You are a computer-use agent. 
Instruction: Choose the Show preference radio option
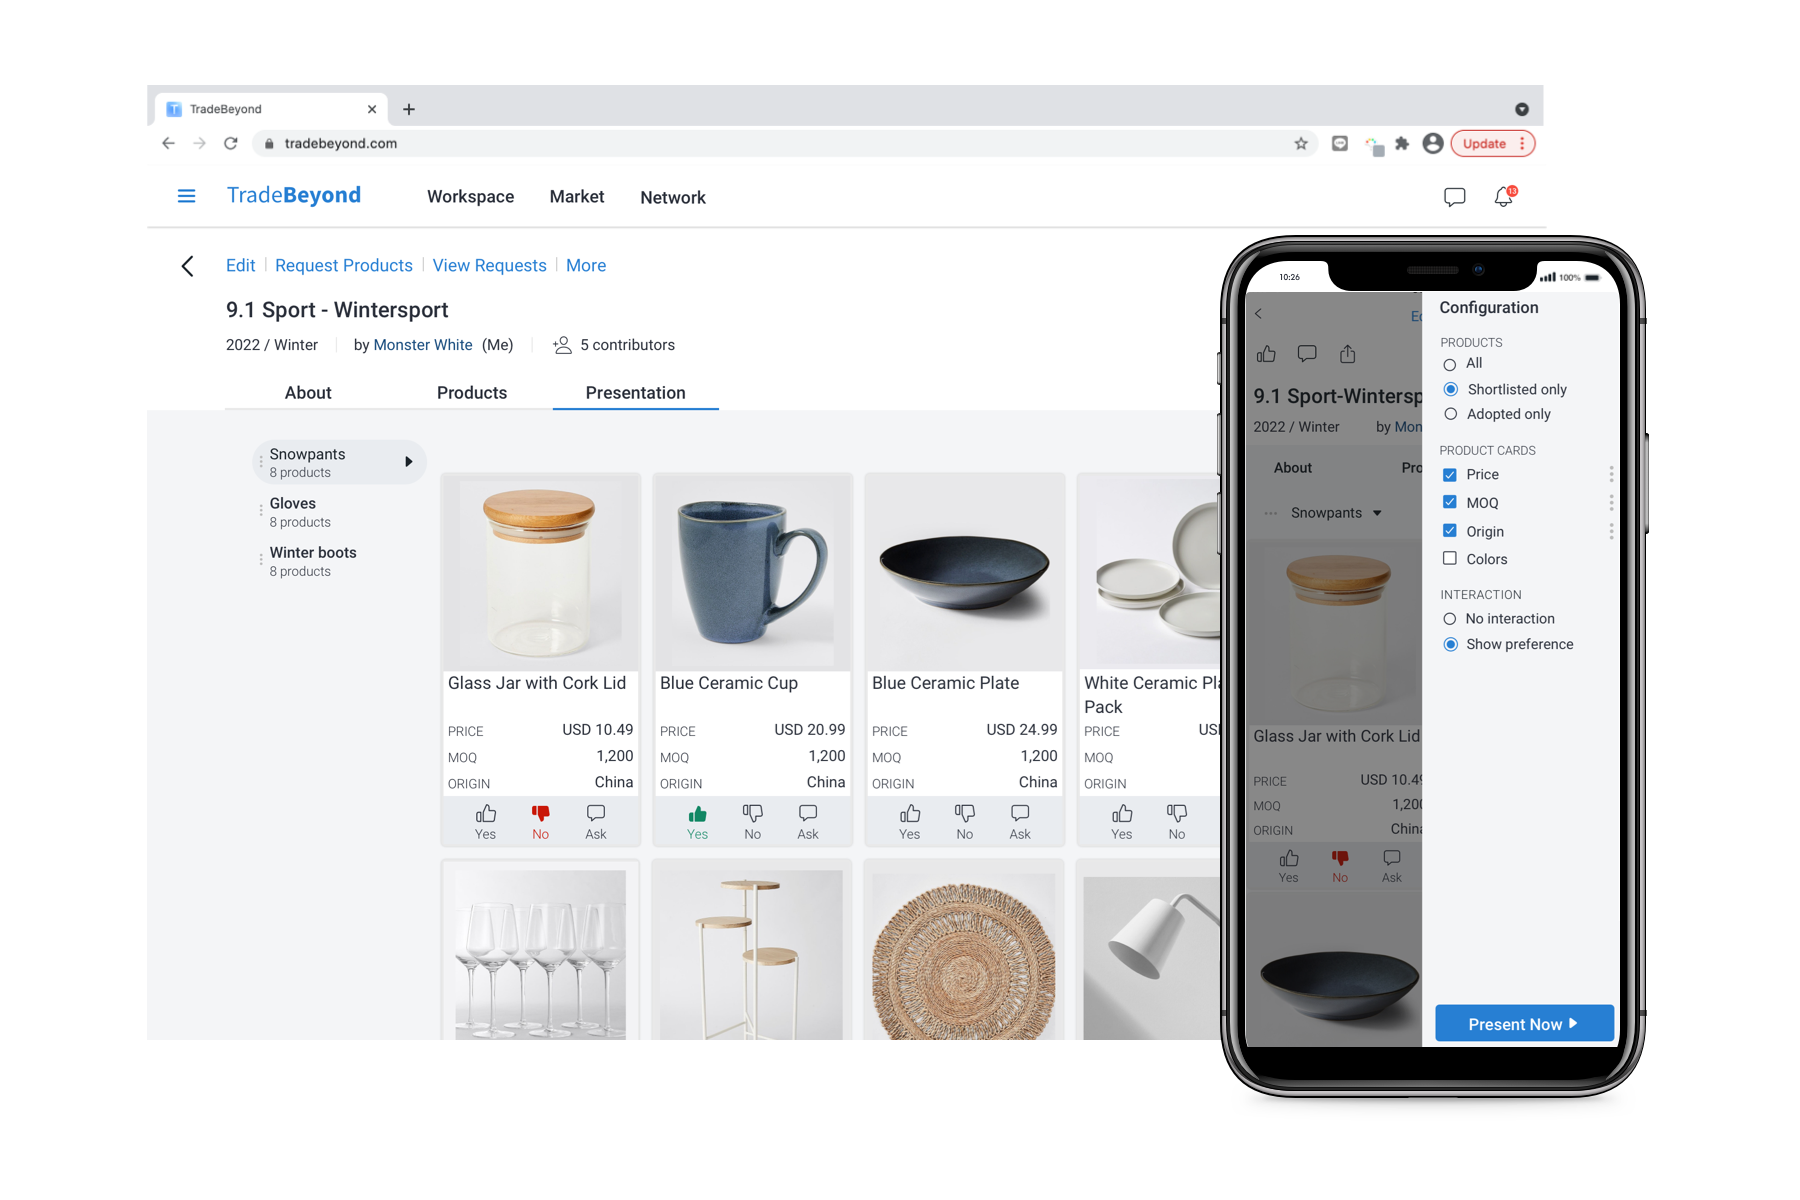(1451, 644)
